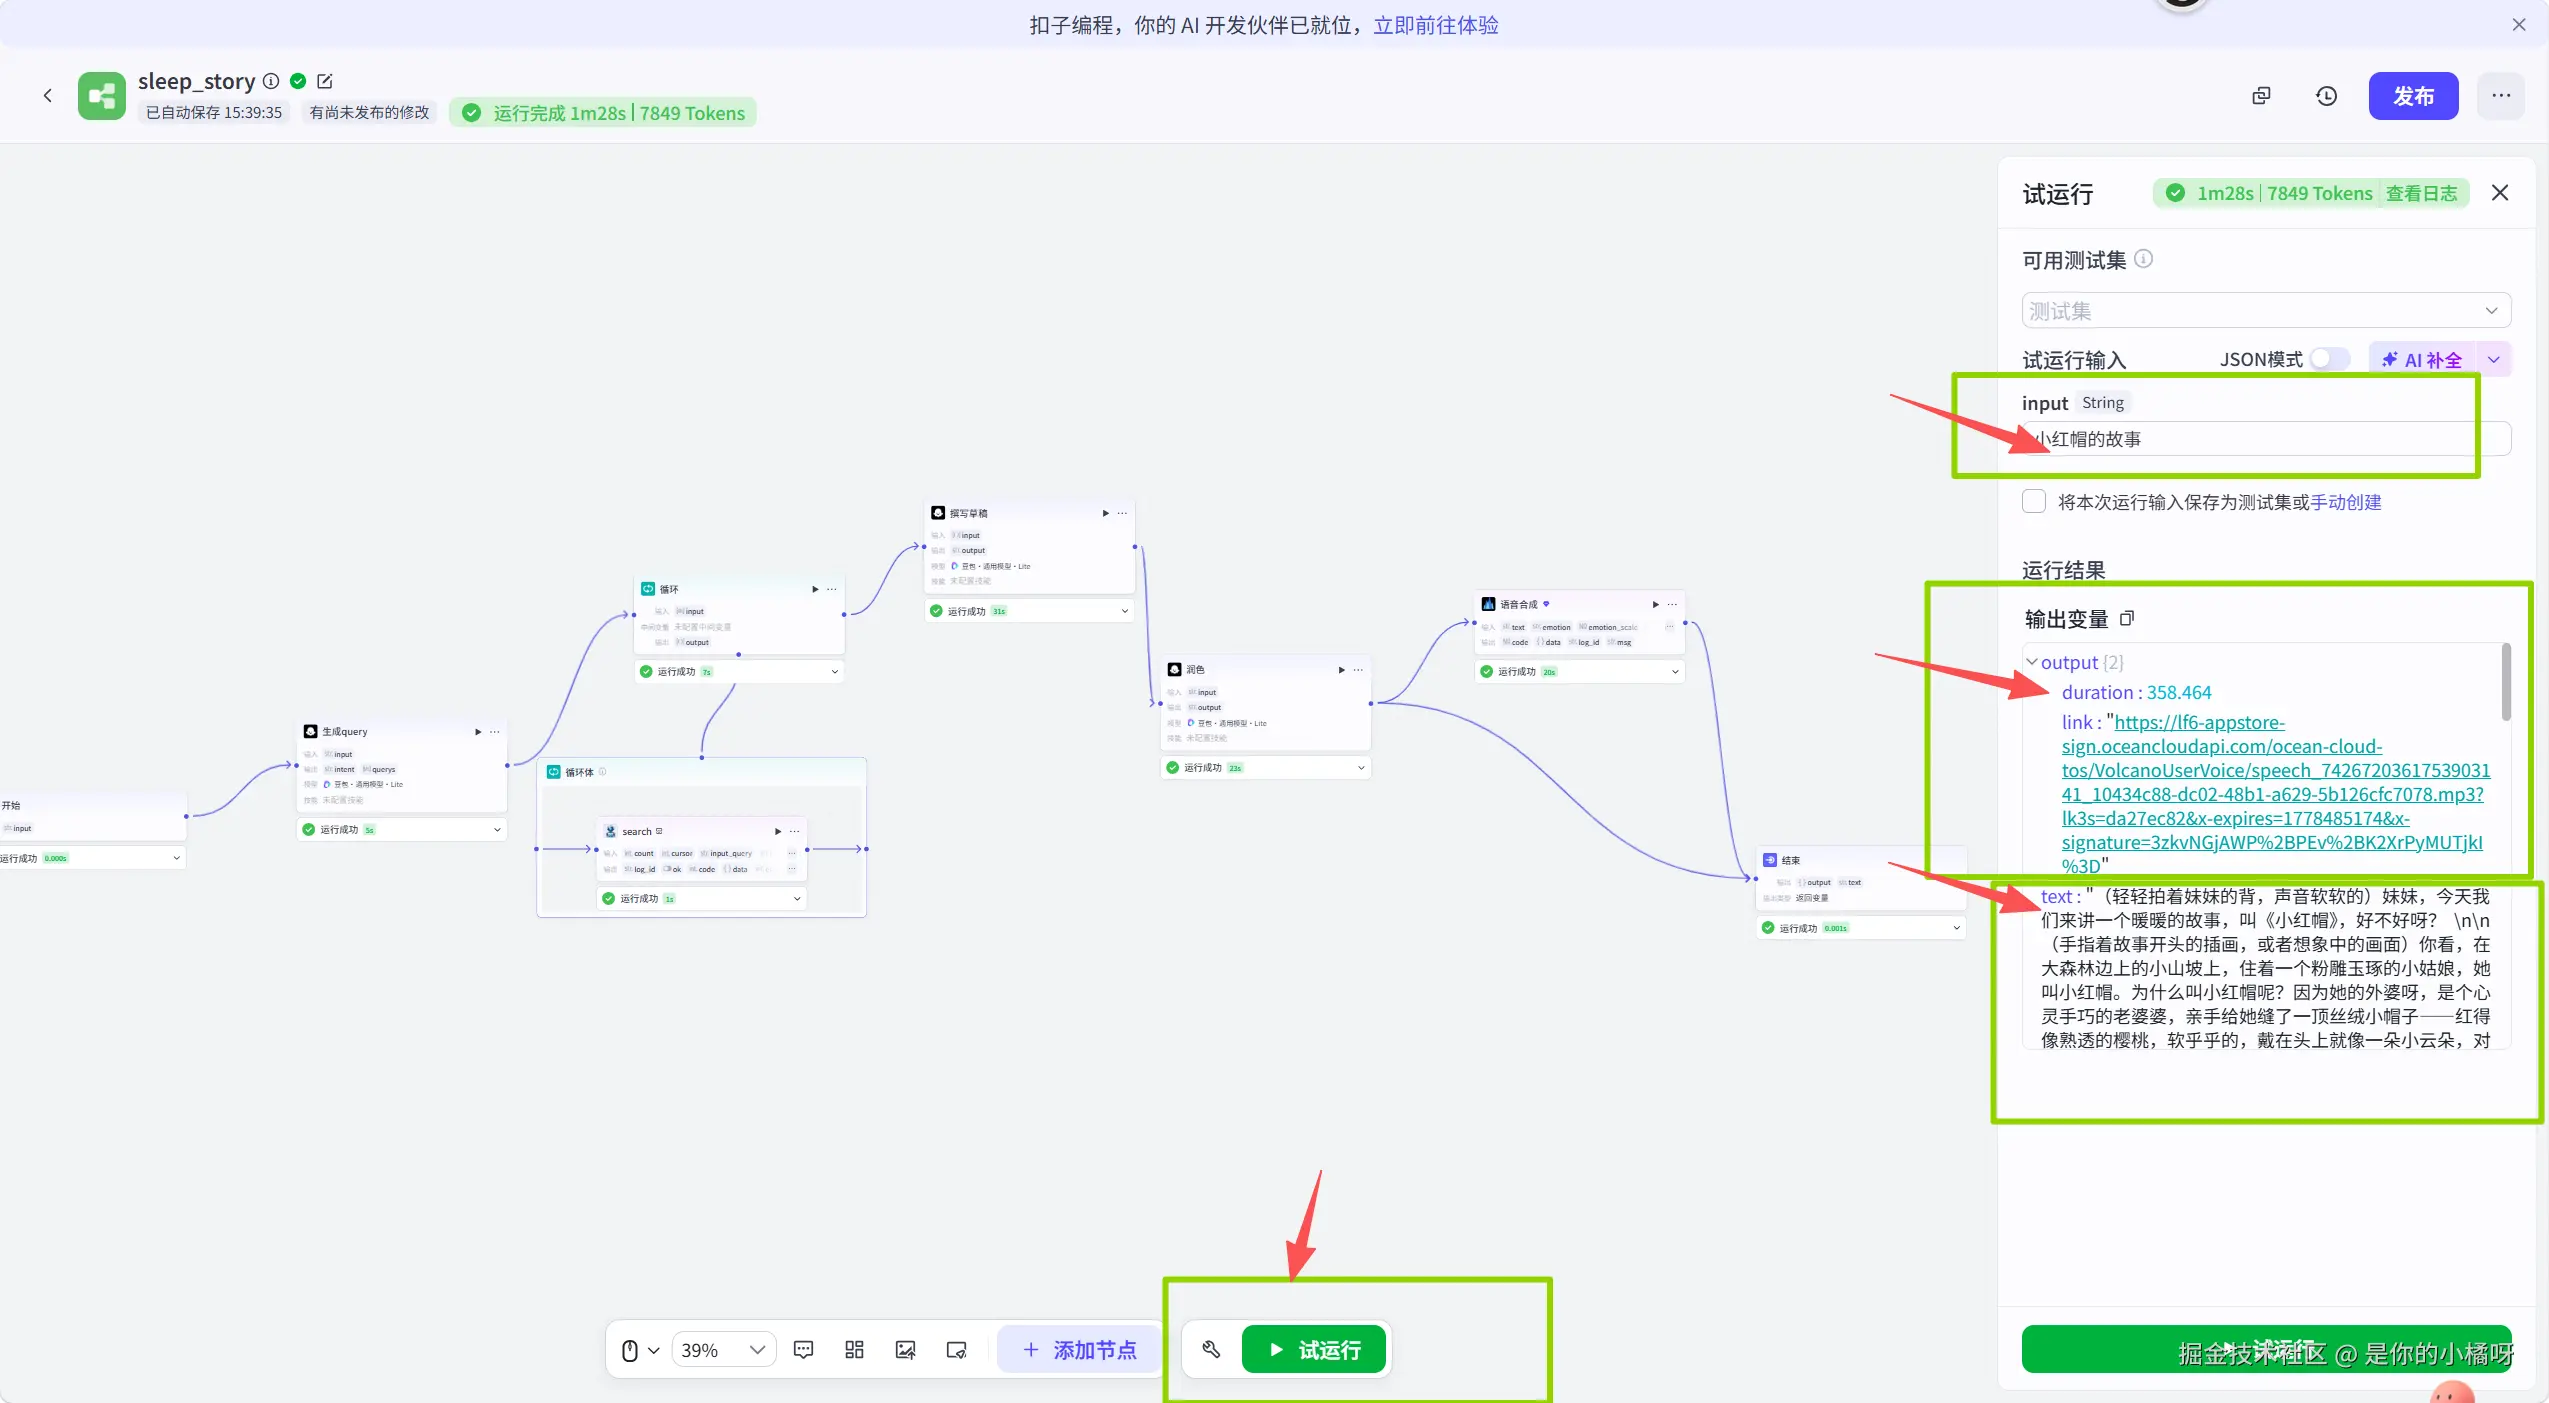
Task: Click the sleep_story workflow logo icon
Action: click(102, 96)
